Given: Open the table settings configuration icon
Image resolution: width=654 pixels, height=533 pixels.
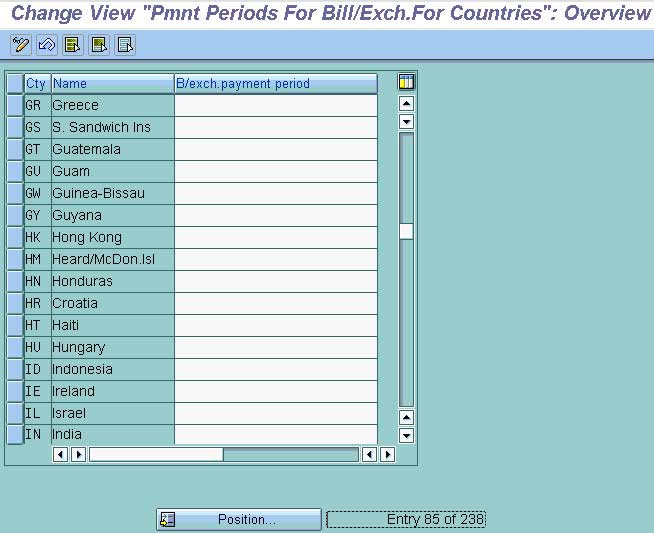Looking at the screenshot, I should (x=406, y=82).
